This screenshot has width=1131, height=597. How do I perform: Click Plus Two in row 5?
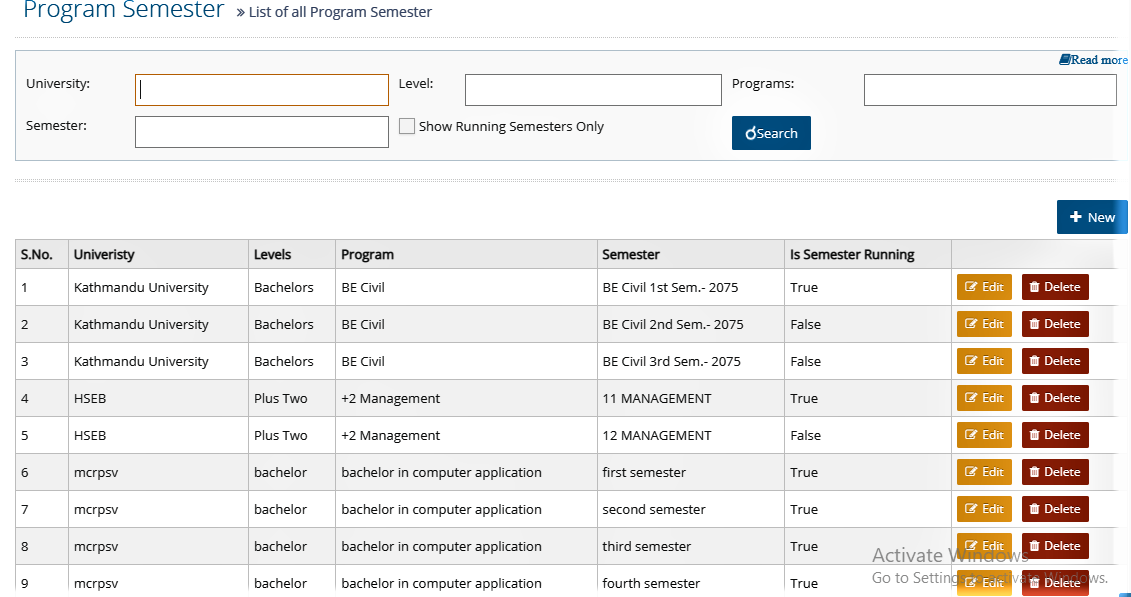(x=281, y=435)
